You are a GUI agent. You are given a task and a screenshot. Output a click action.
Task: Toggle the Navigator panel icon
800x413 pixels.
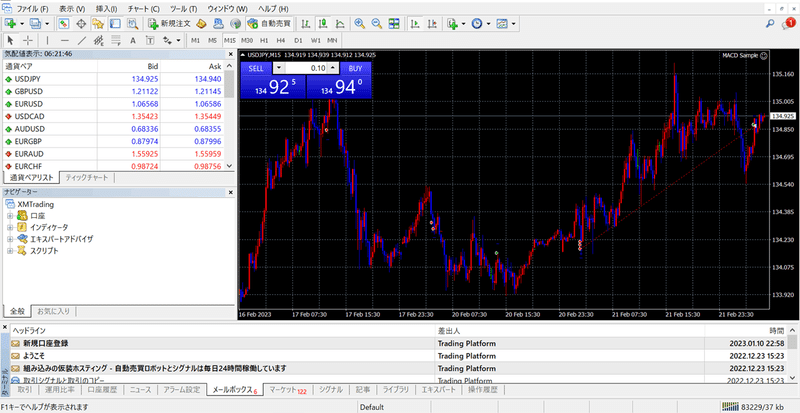click(98, 23)
